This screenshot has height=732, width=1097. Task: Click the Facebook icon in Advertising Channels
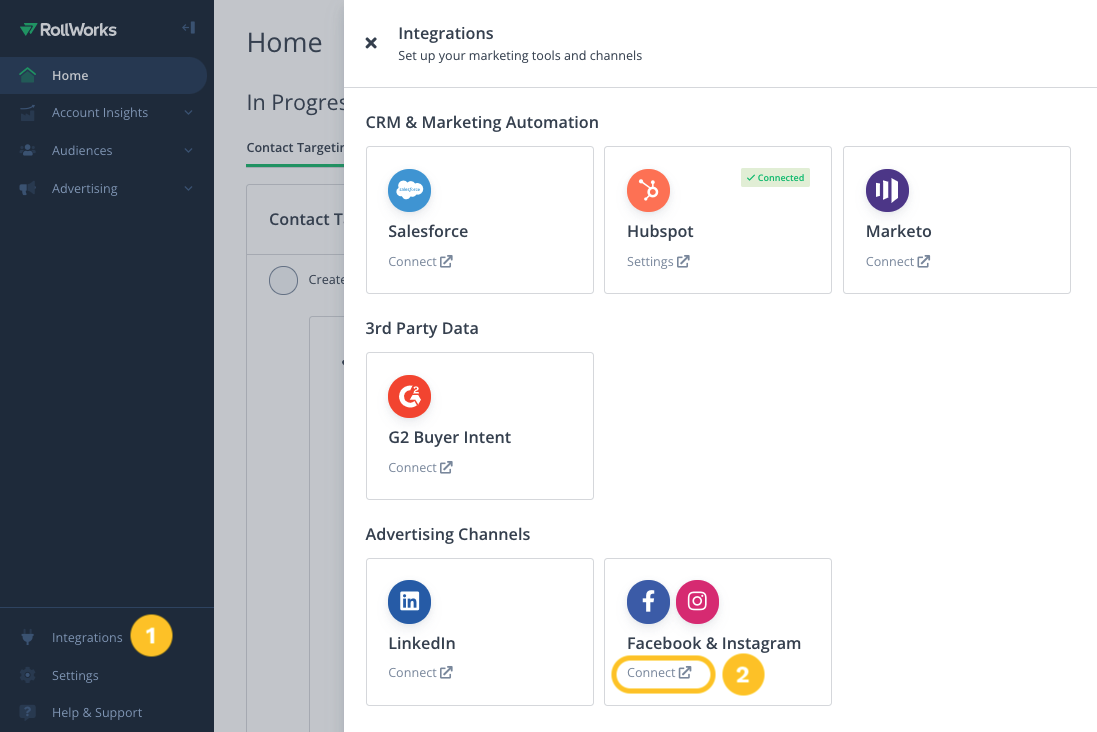tap(648, 602)
